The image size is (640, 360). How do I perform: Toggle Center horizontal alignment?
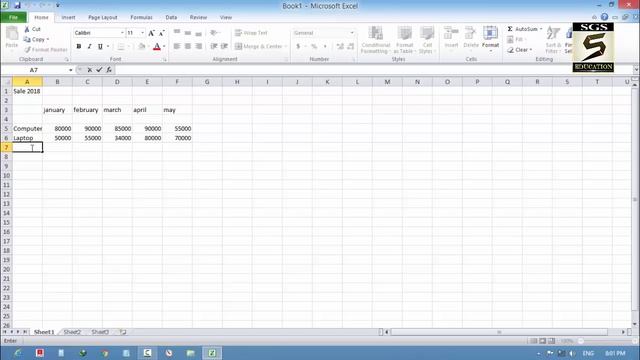click(188, 47)
